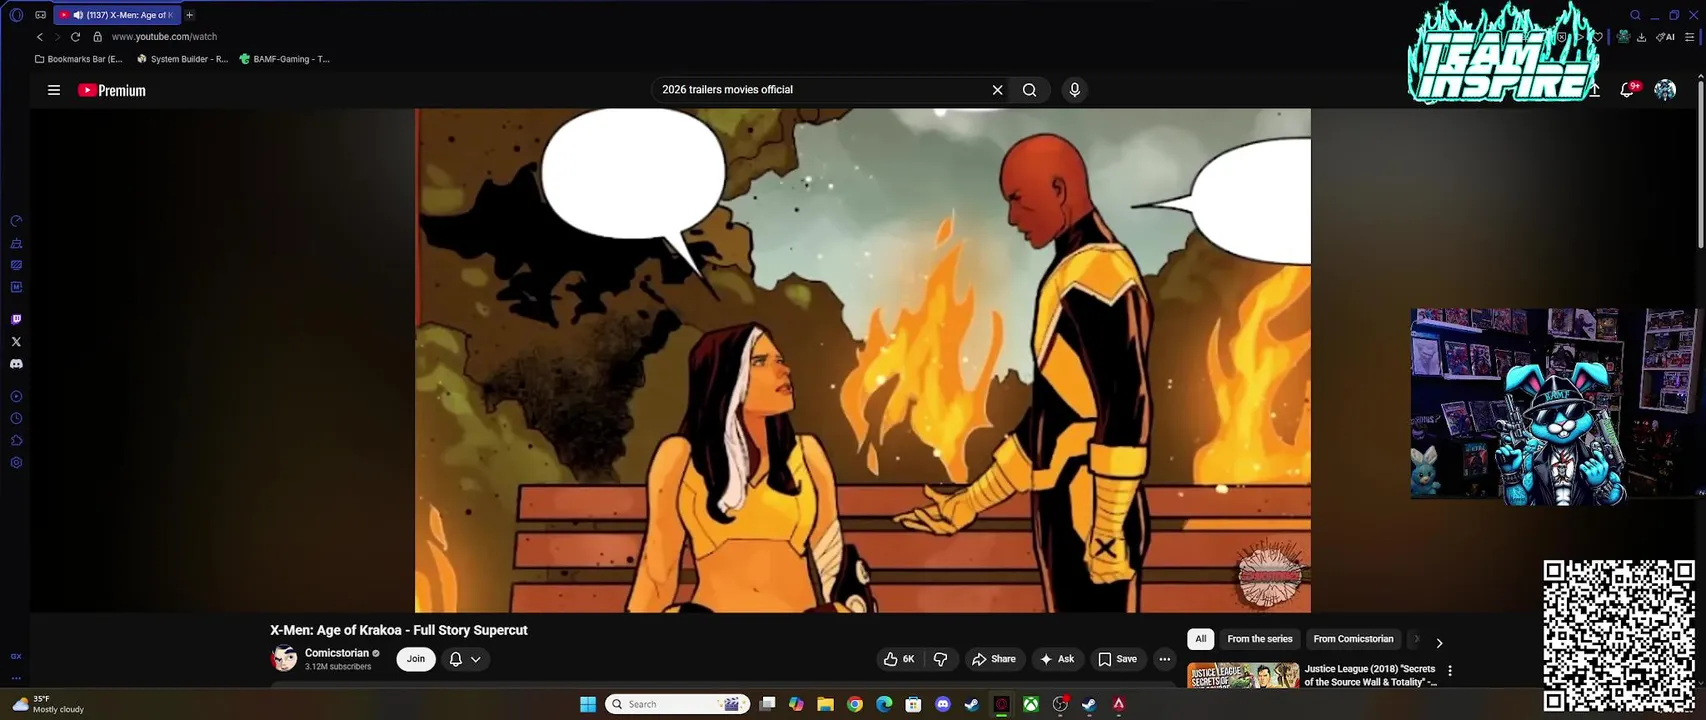Viewport: 1706px width, 720px height.
Task: Save the video to a playlist
Action: coord(1117,659)
